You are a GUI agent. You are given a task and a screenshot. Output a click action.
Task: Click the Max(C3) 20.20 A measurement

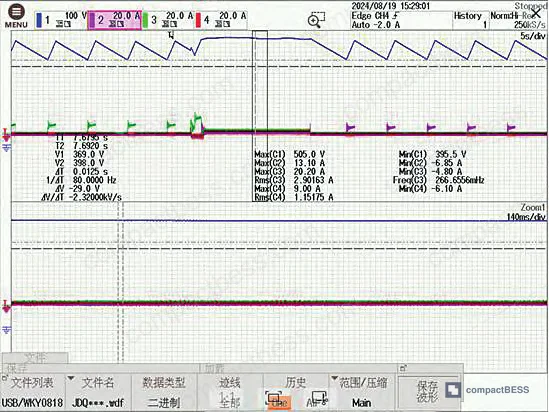coord(290,172)
